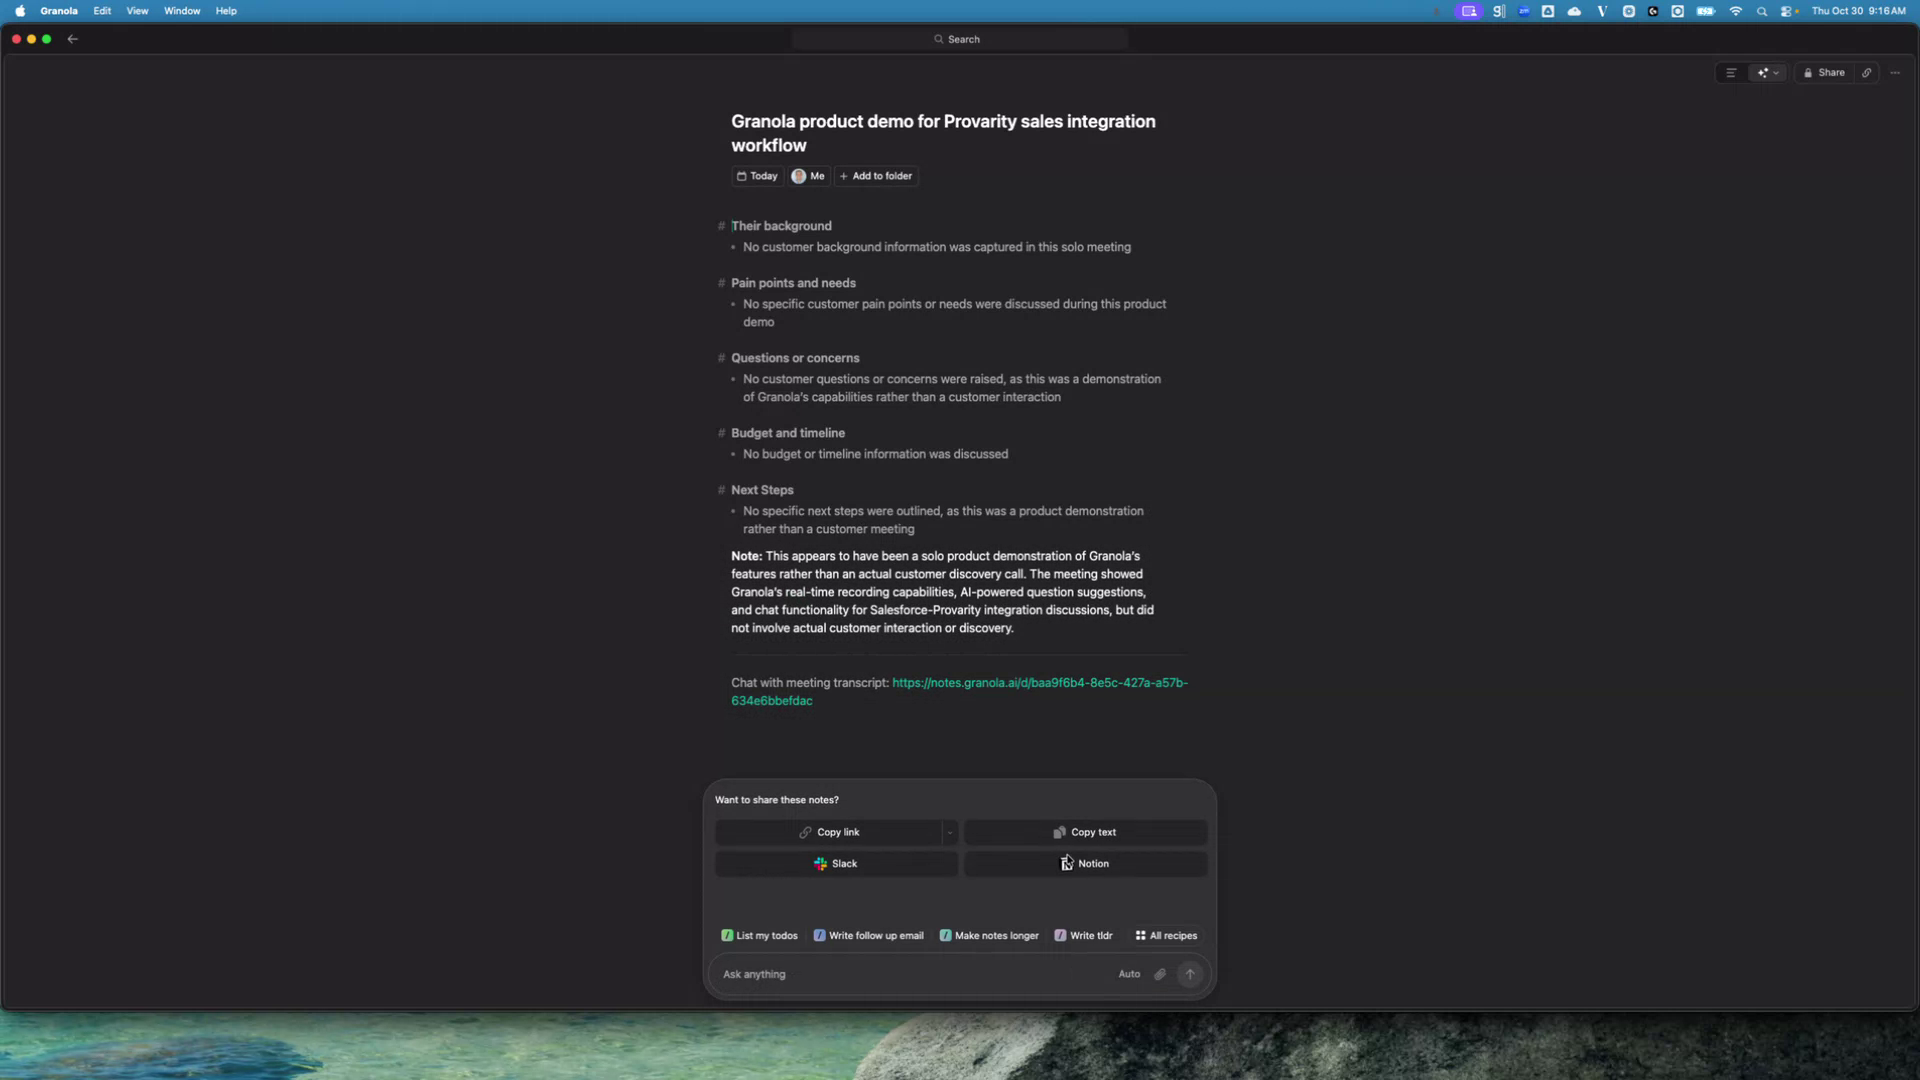1920x1080 pixels.
Task: Toggle List my todos recipe
Action: click(x=758, y=935)
